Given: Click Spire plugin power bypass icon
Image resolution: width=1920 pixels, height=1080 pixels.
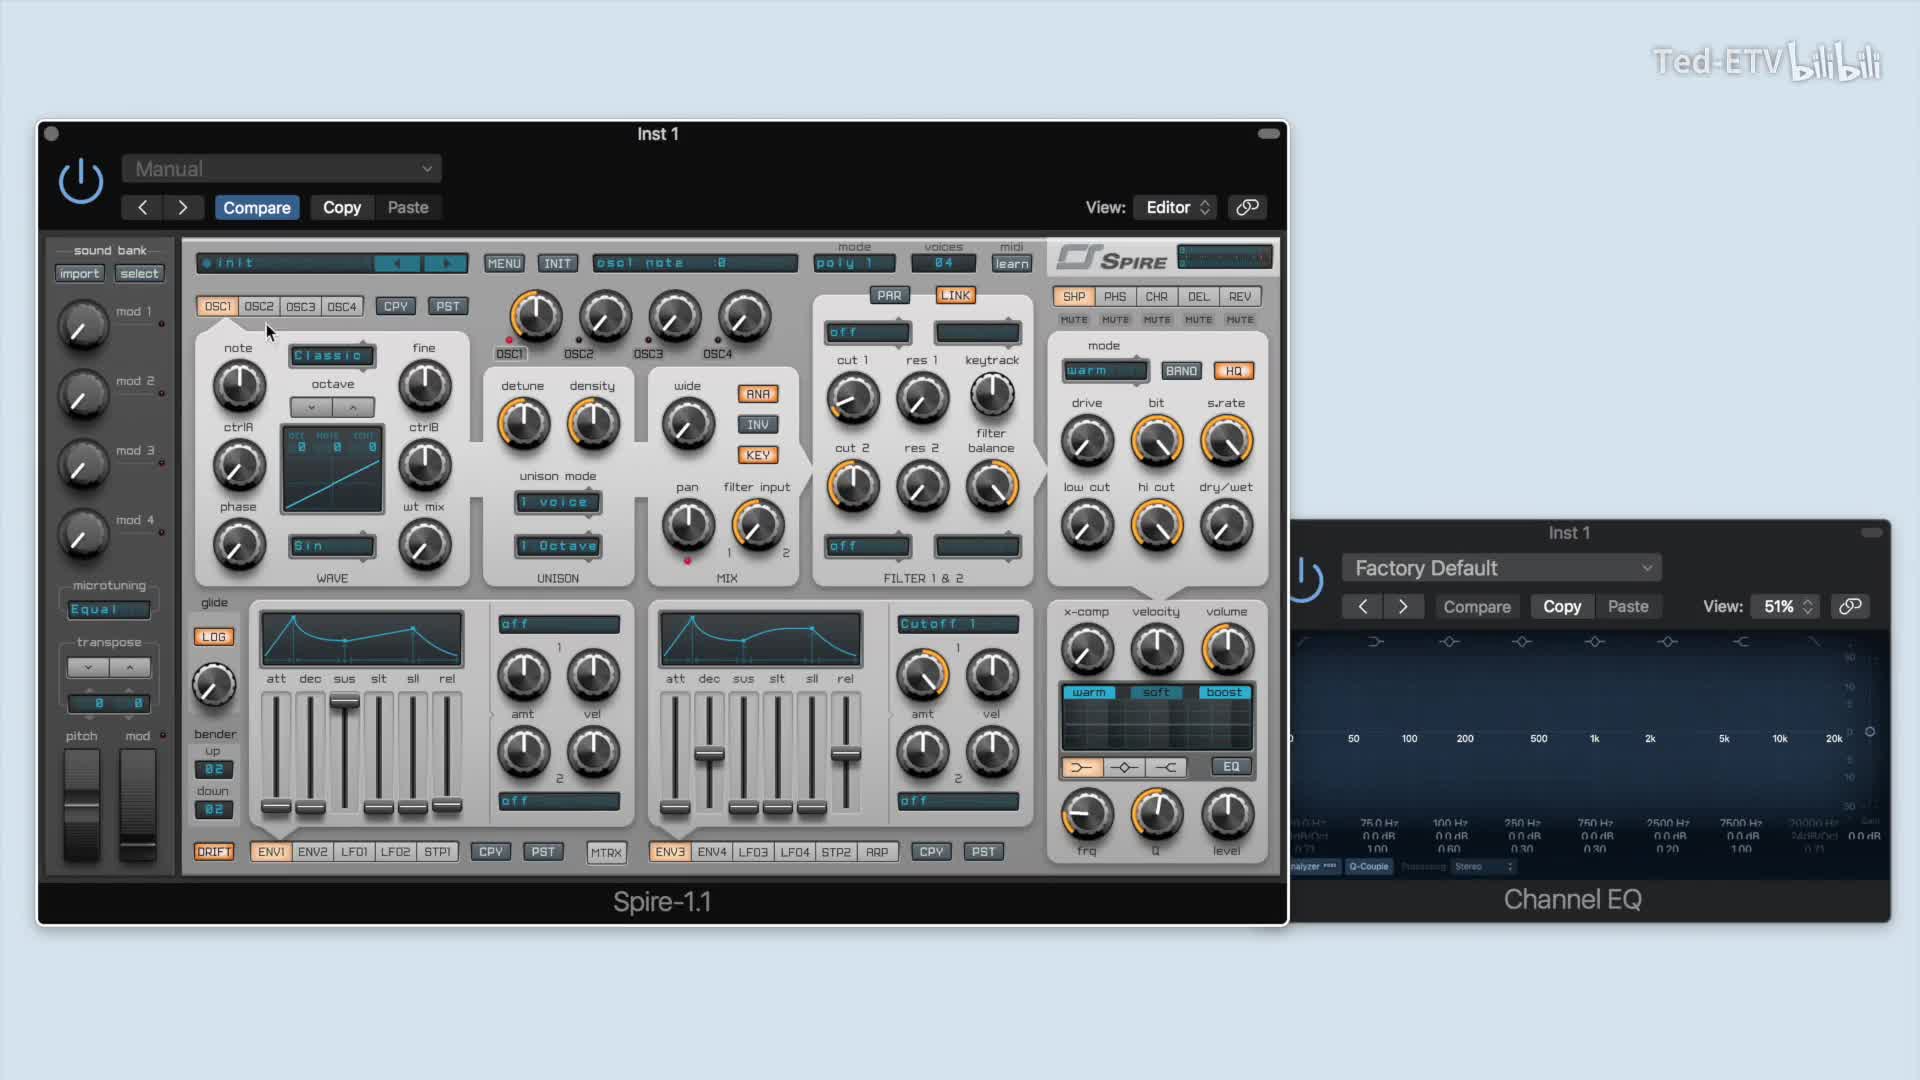Looking at the screenshot, I should coord(81,182).
